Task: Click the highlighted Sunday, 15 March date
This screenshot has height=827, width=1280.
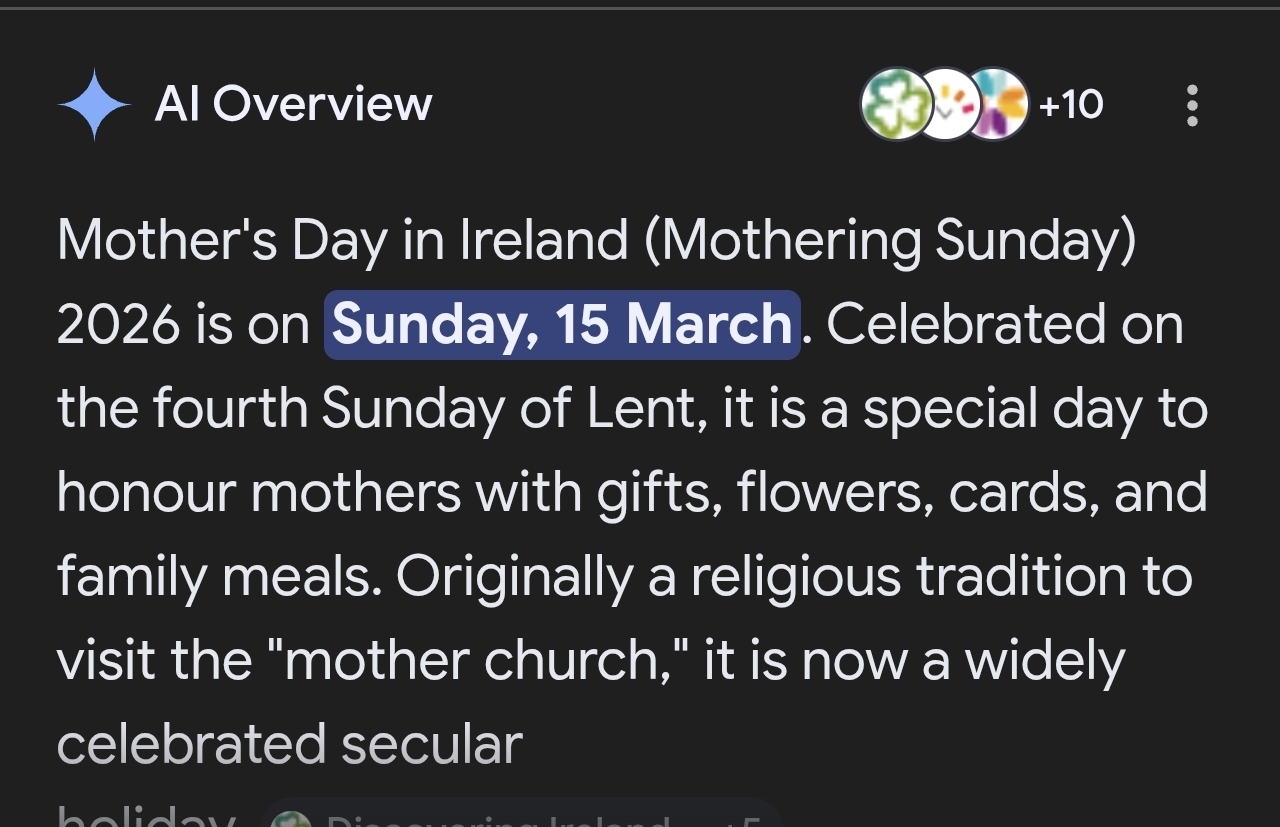Action: click(562, 325)
